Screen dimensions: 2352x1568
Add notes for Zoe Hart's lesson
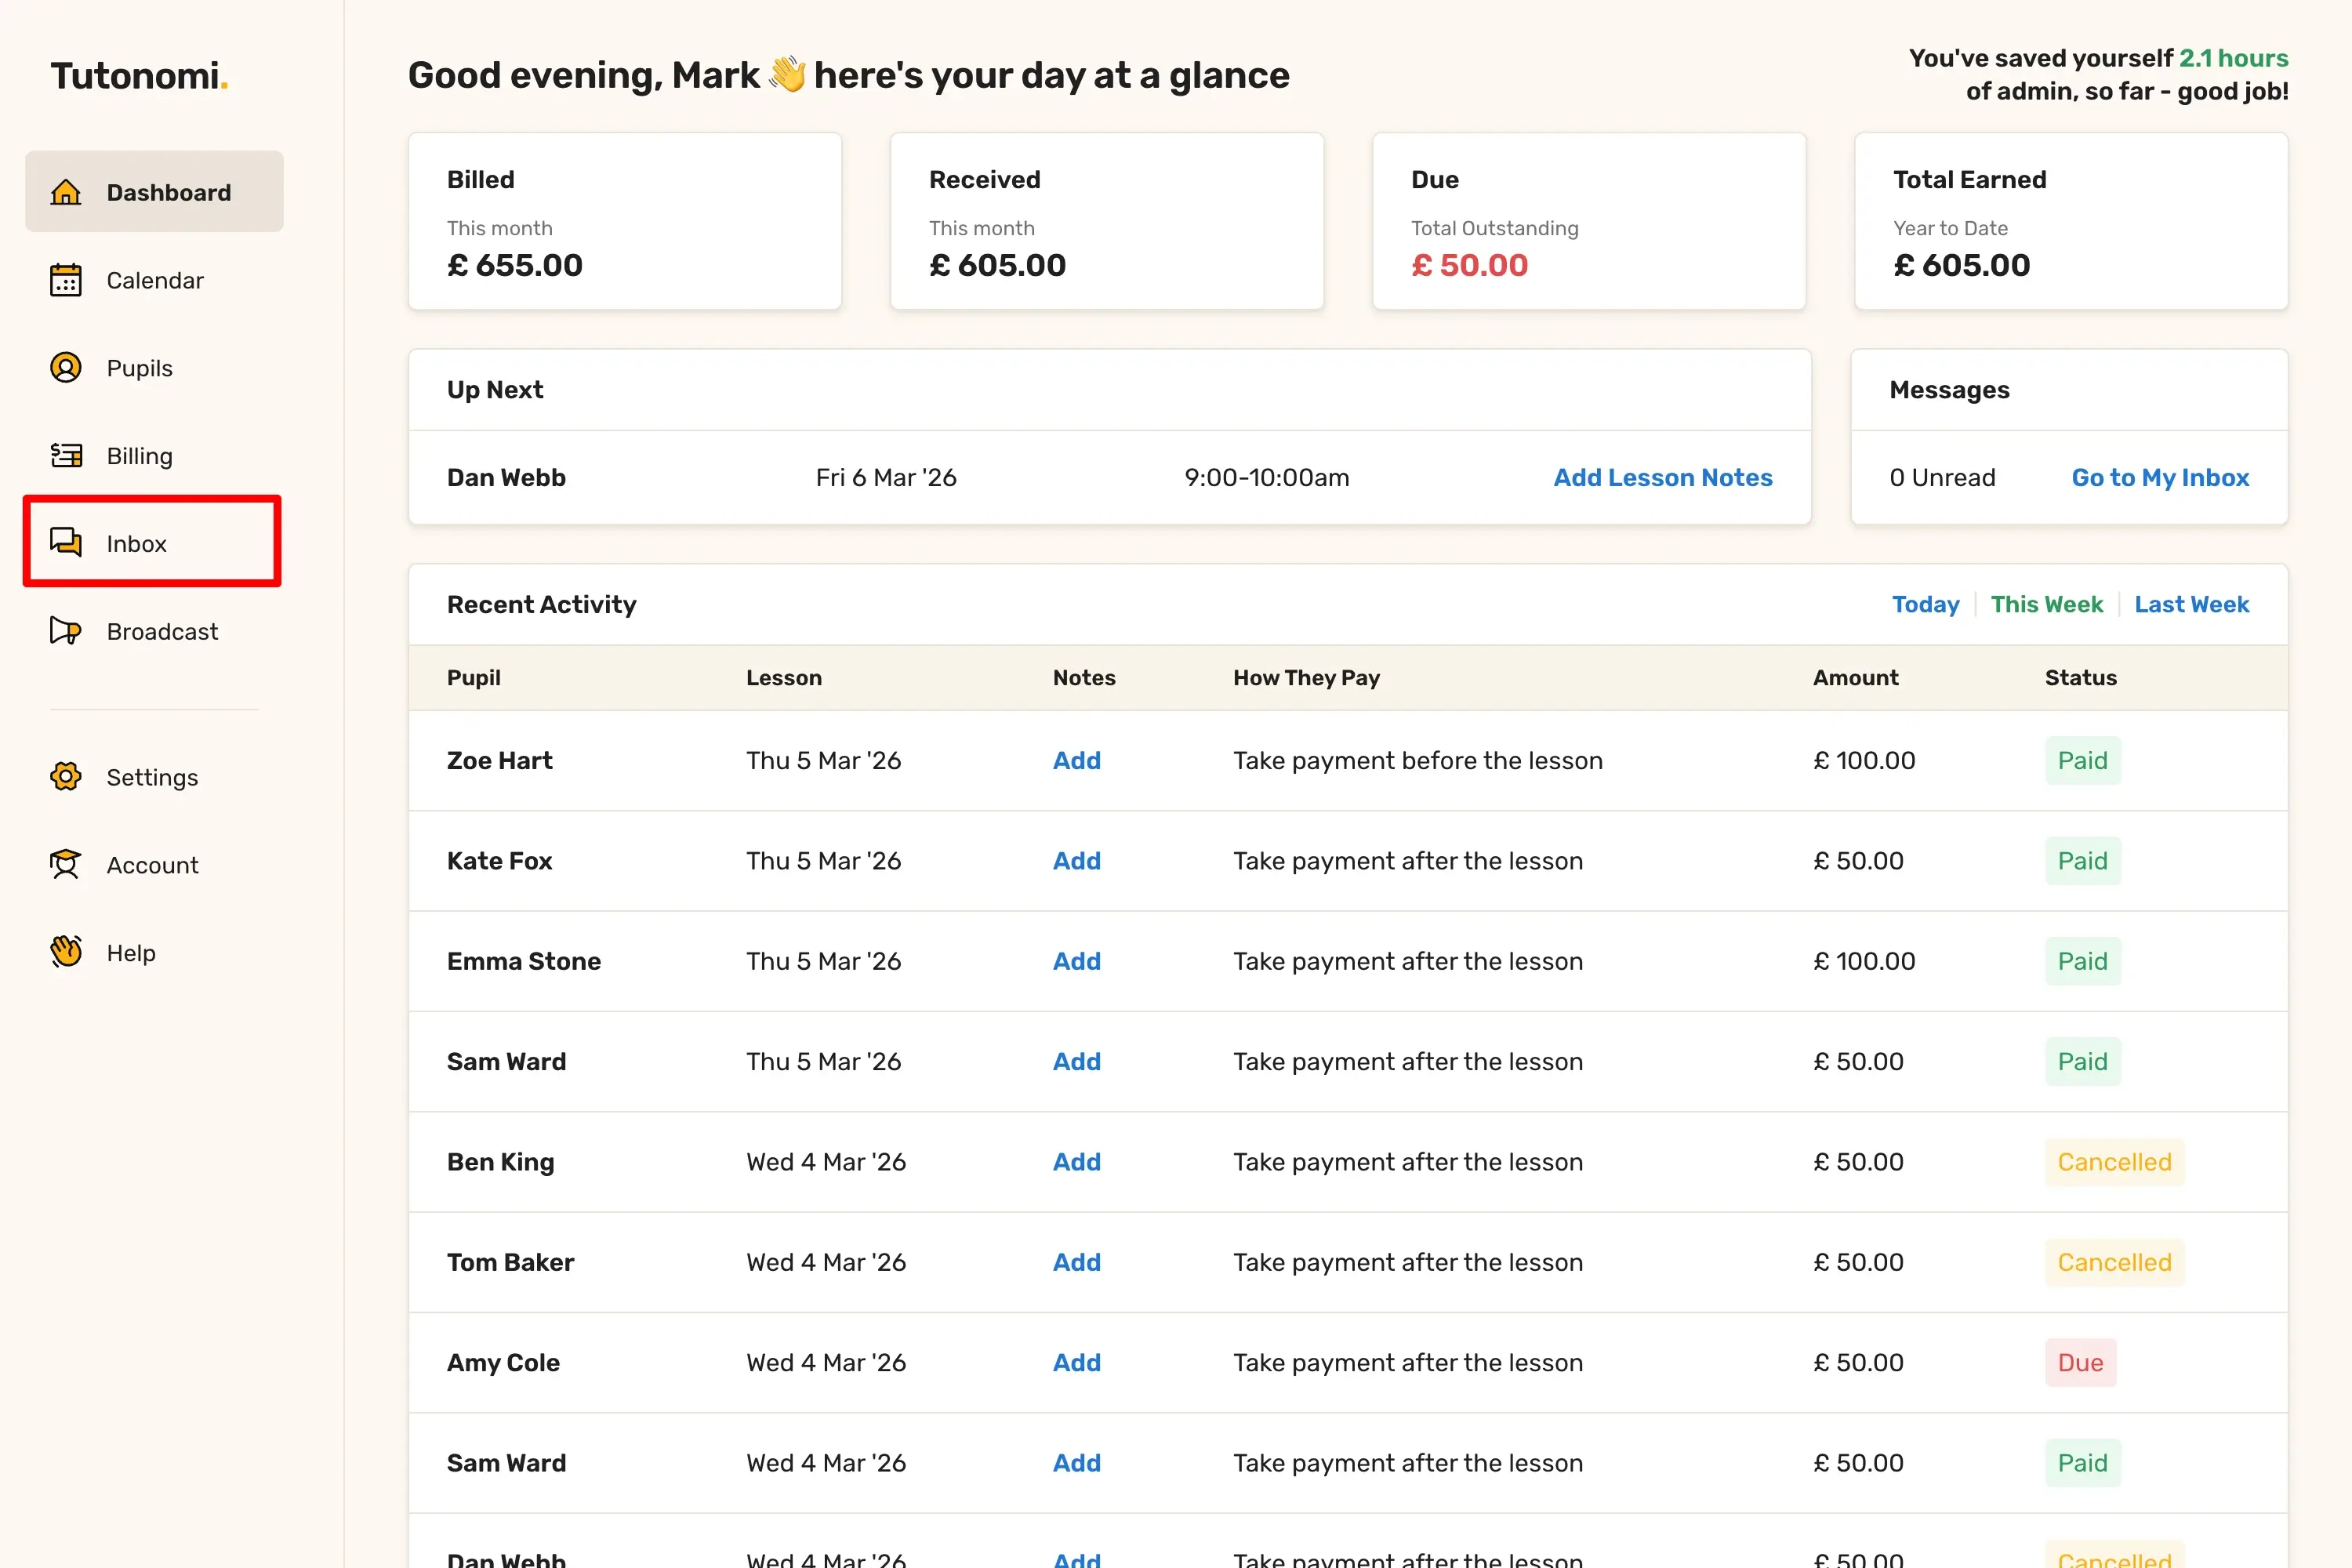pyautogui.click(x=1076, y=761)
